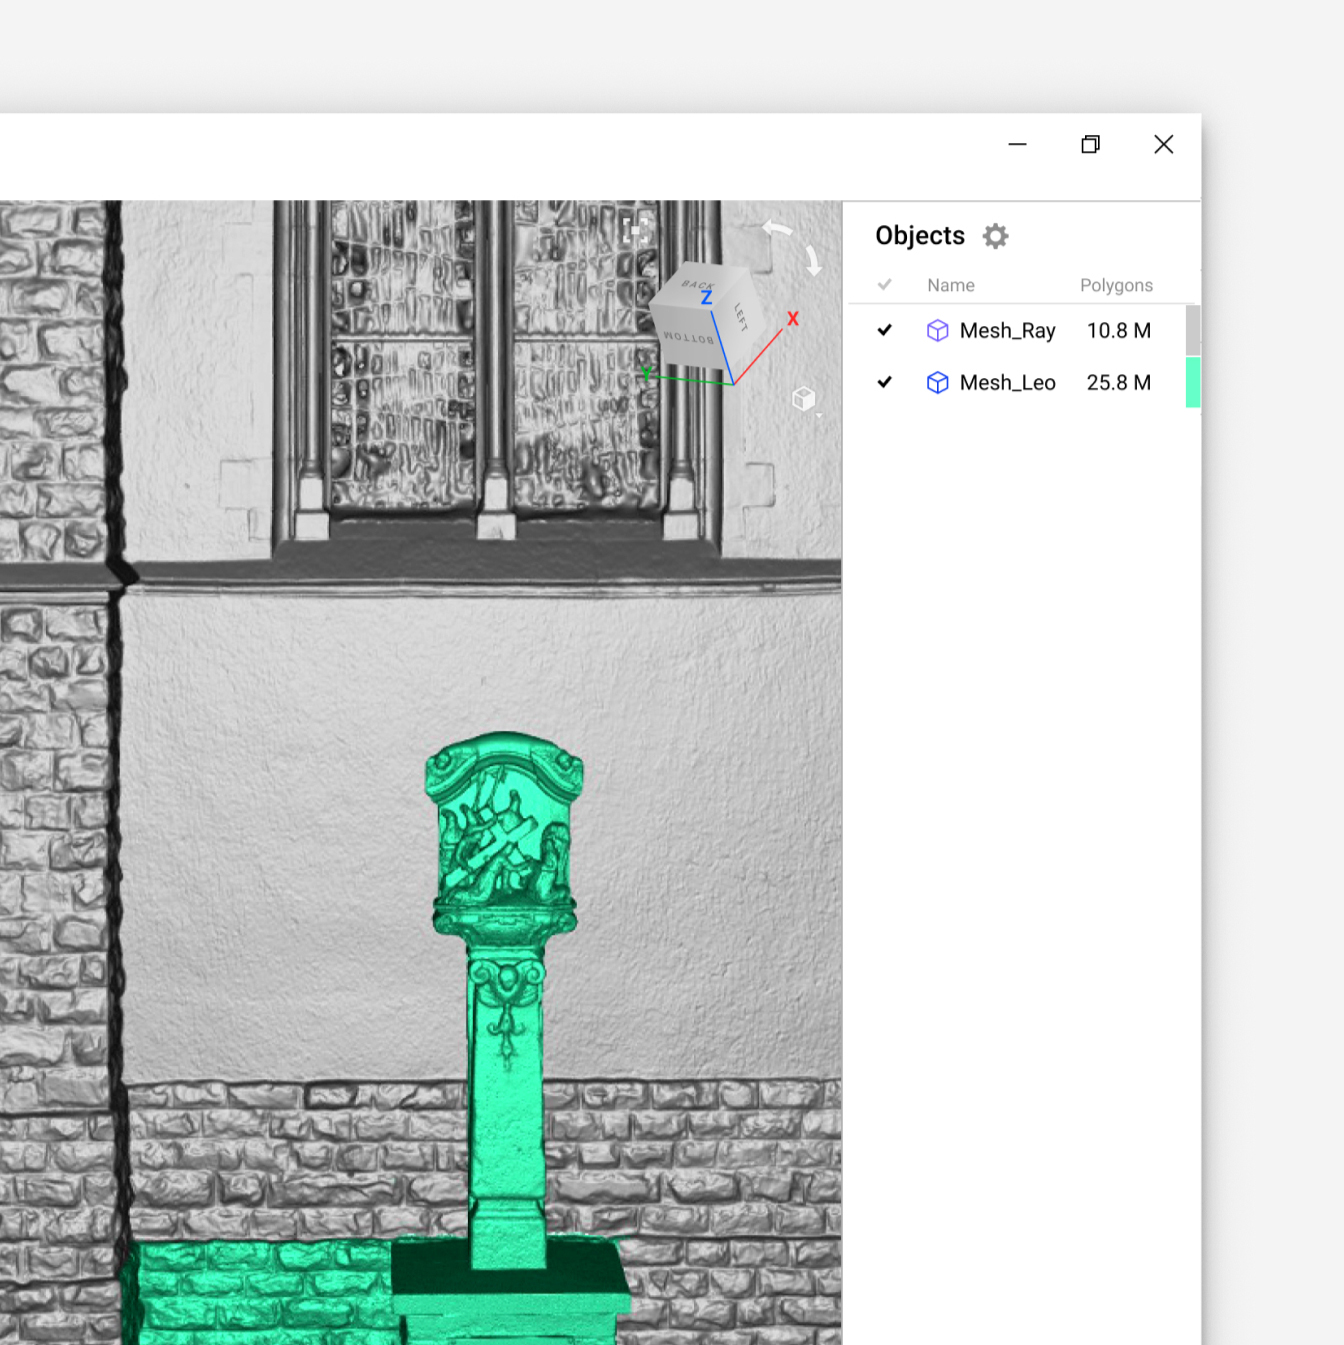Sort objects by Polygons column
The width and height of the screenshot is (1344, 1345).
point(1116,285)
